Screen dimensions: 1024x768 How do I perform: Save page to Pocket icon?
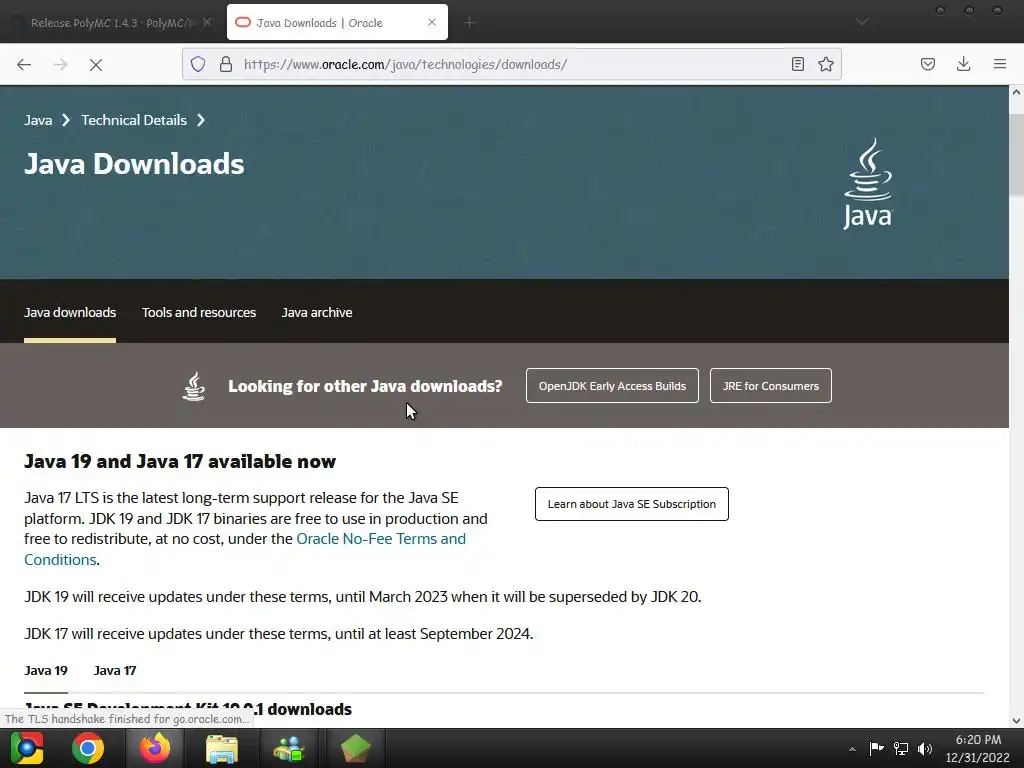pos(927,64)
